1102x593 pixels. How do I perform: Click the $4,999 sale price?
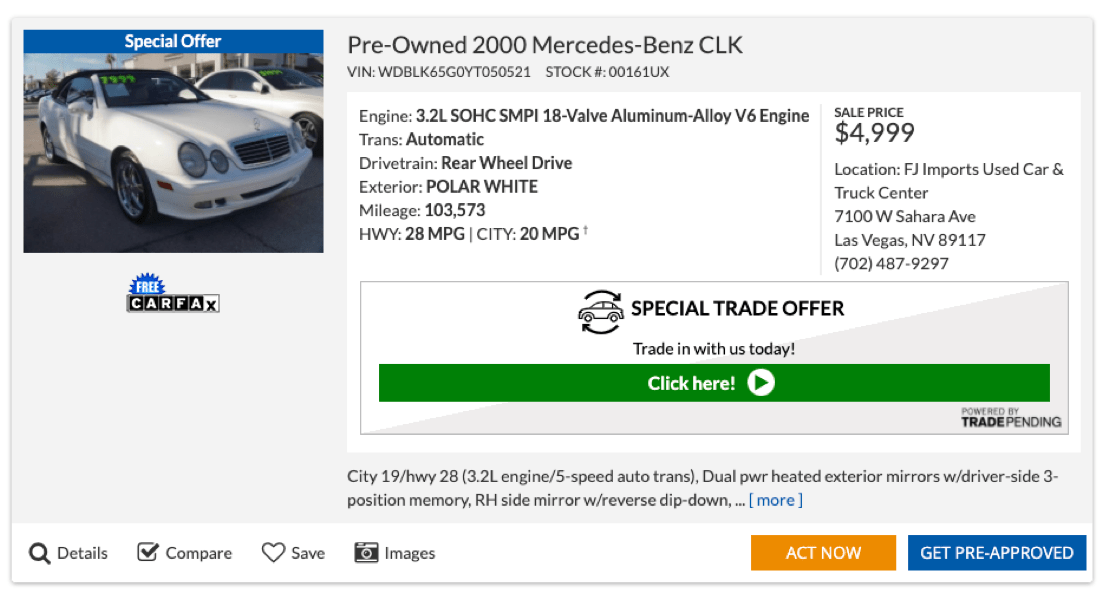pyautogui.click(x=874, y=133)
